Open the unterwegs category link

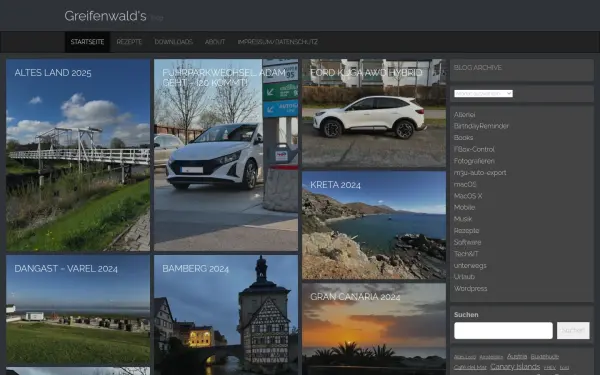click(x=470, y=265)
